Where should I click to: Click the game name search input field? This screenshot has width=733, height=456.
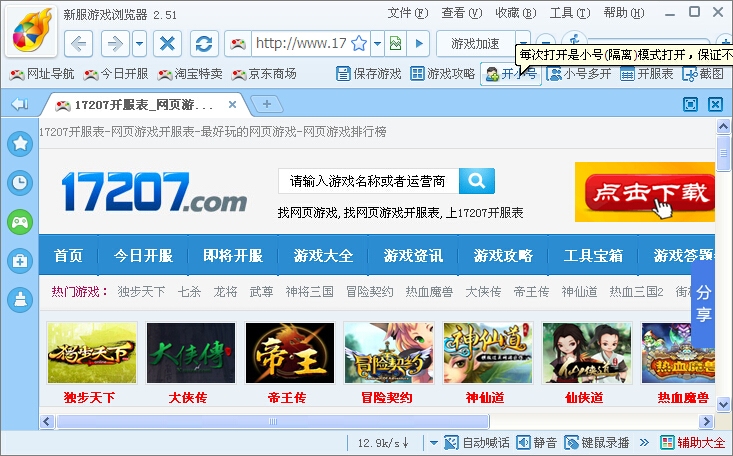(x=368, y=181)
